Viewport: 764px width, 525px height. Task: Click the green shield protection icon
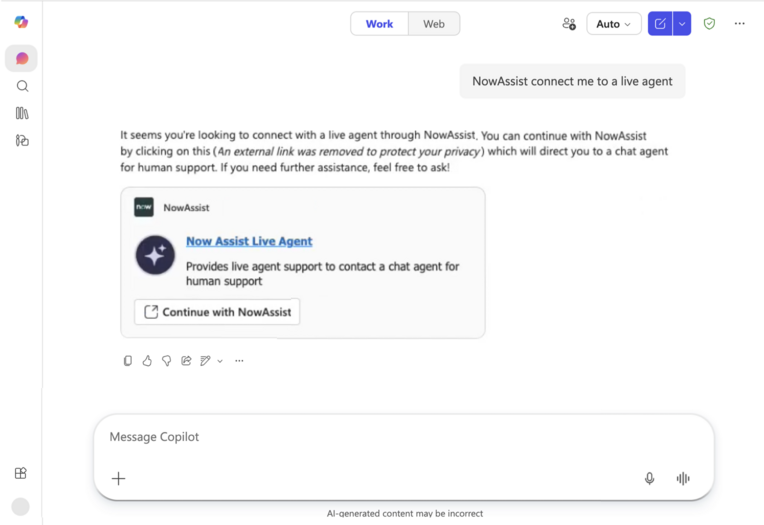click(x=709, y=23)
